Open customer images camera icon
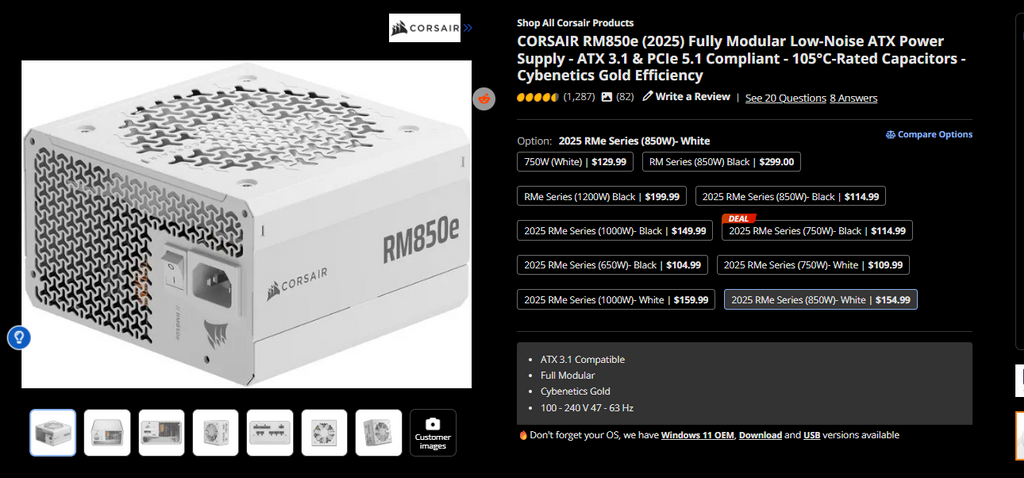The width and height of the screenshot is (1024, 478). (x=432, y=424)
